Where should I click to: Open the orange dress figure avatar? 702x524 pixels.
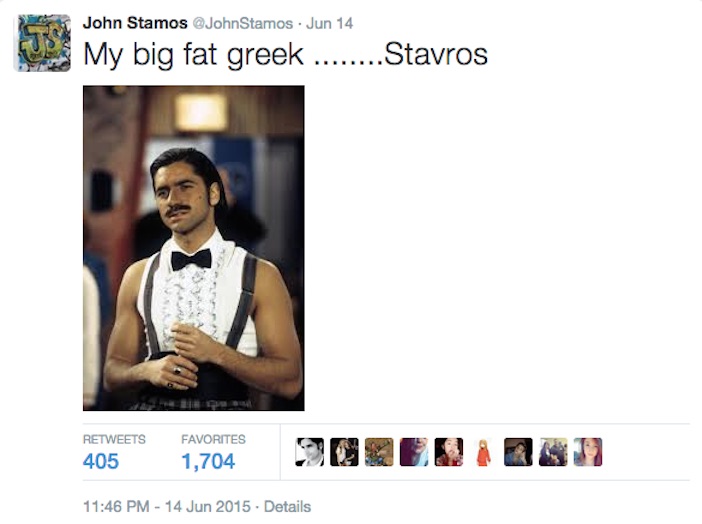(x=484, y=452)
